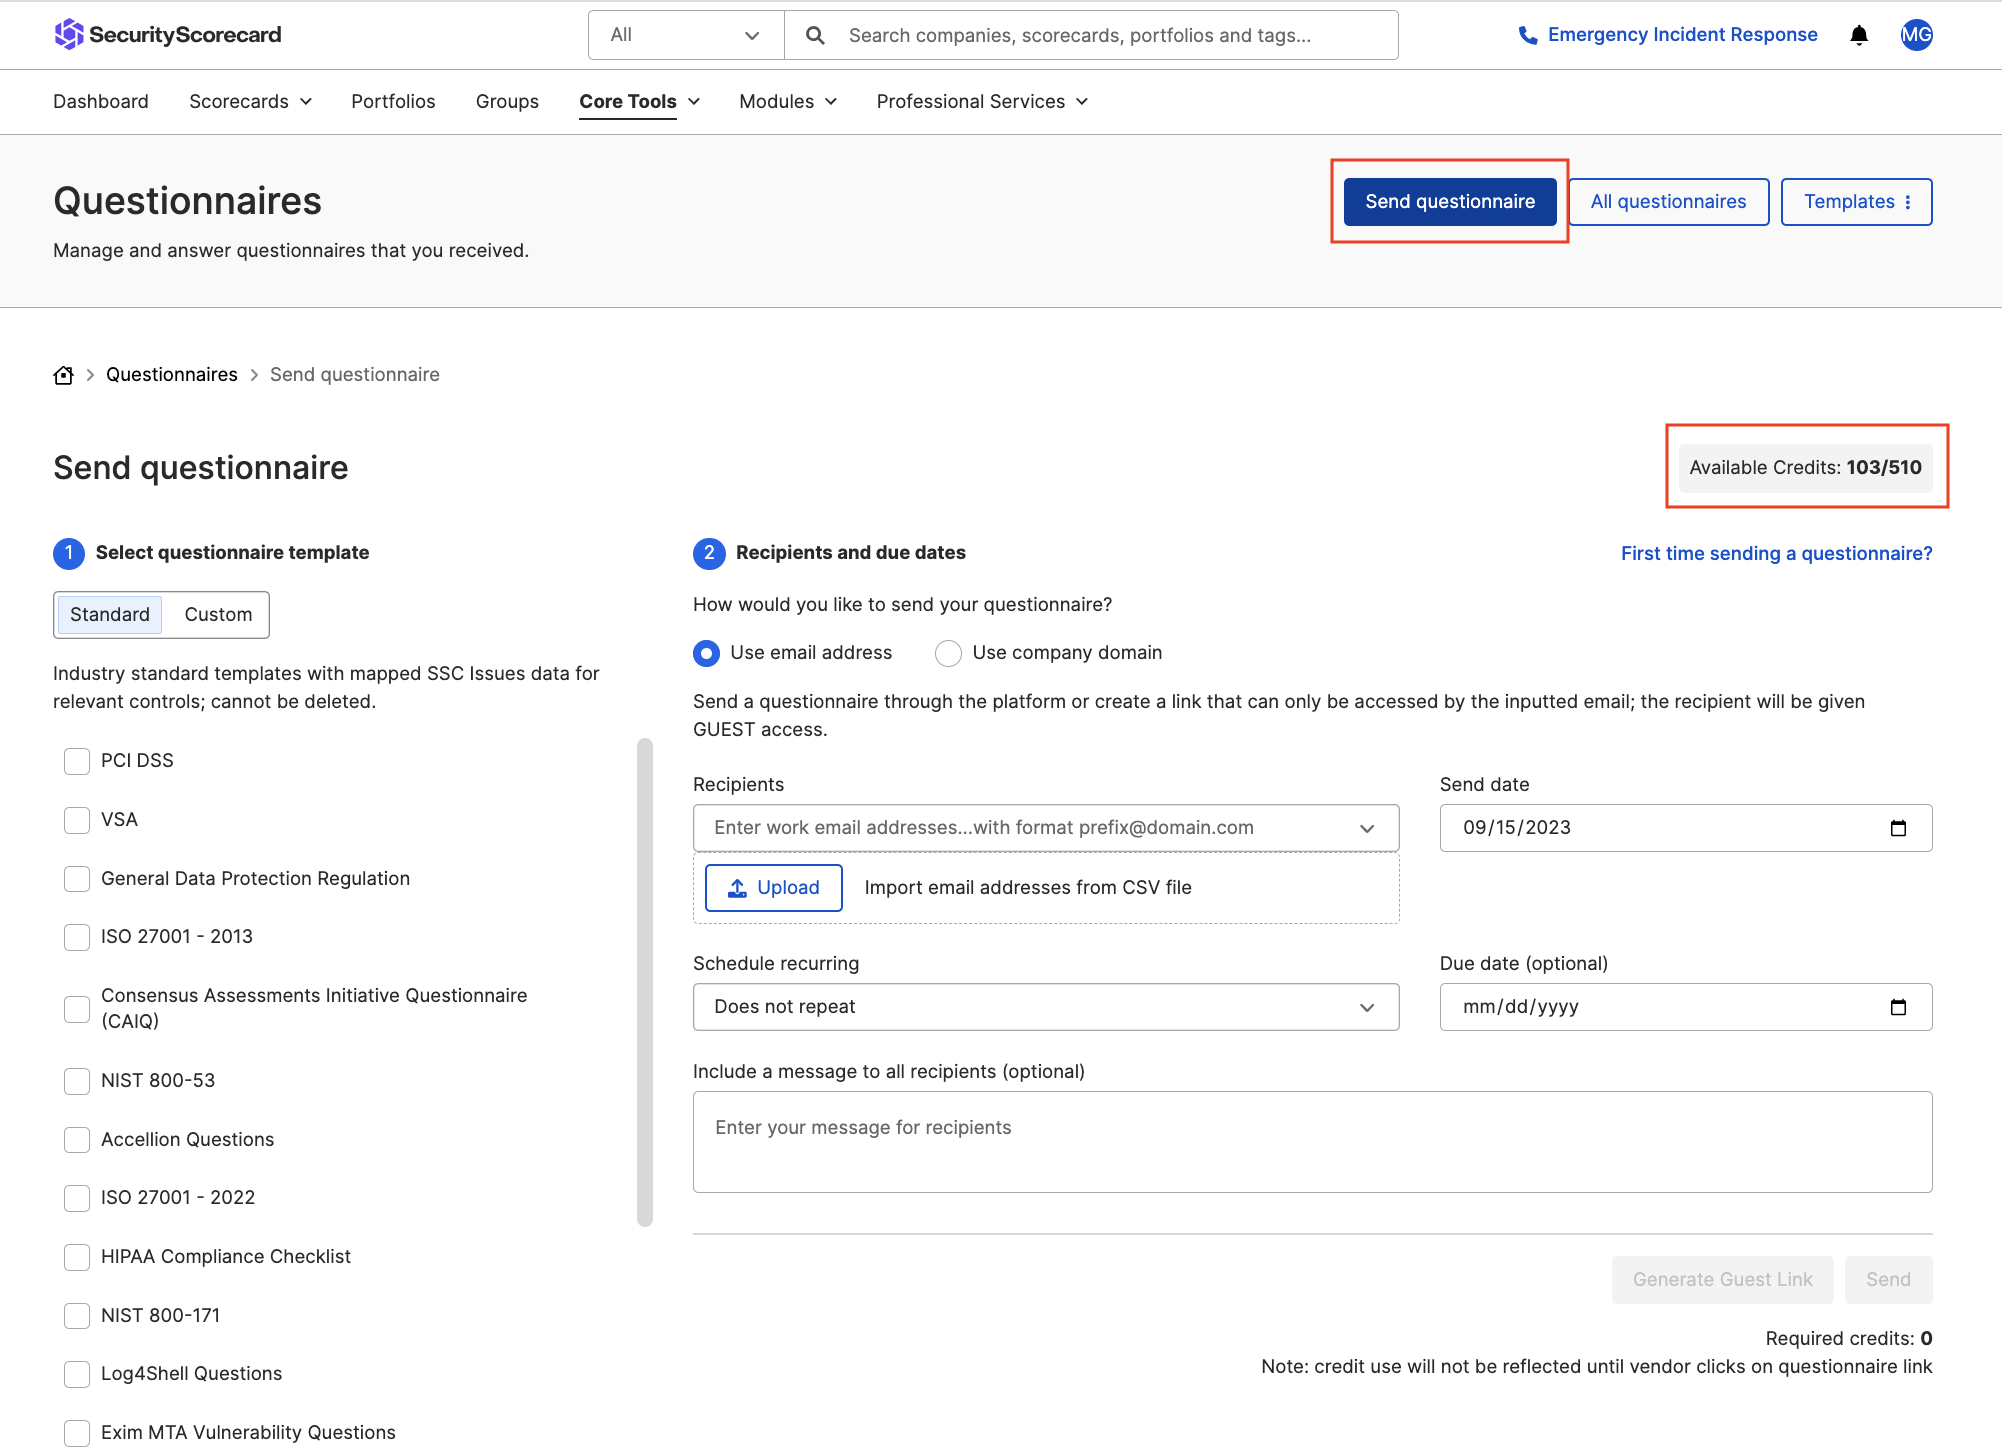Open the kebab menu on Templates button
2002x1448 pixels.
click(1908, 201)
